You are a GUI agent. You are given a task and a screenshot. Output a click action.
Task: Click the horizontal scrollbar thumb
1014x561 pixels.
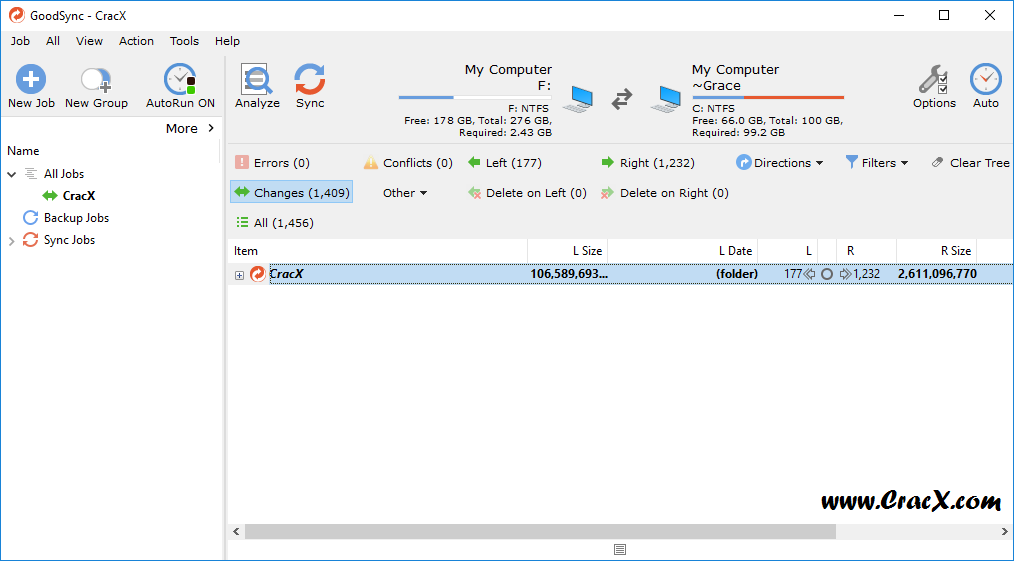point(540,531)
